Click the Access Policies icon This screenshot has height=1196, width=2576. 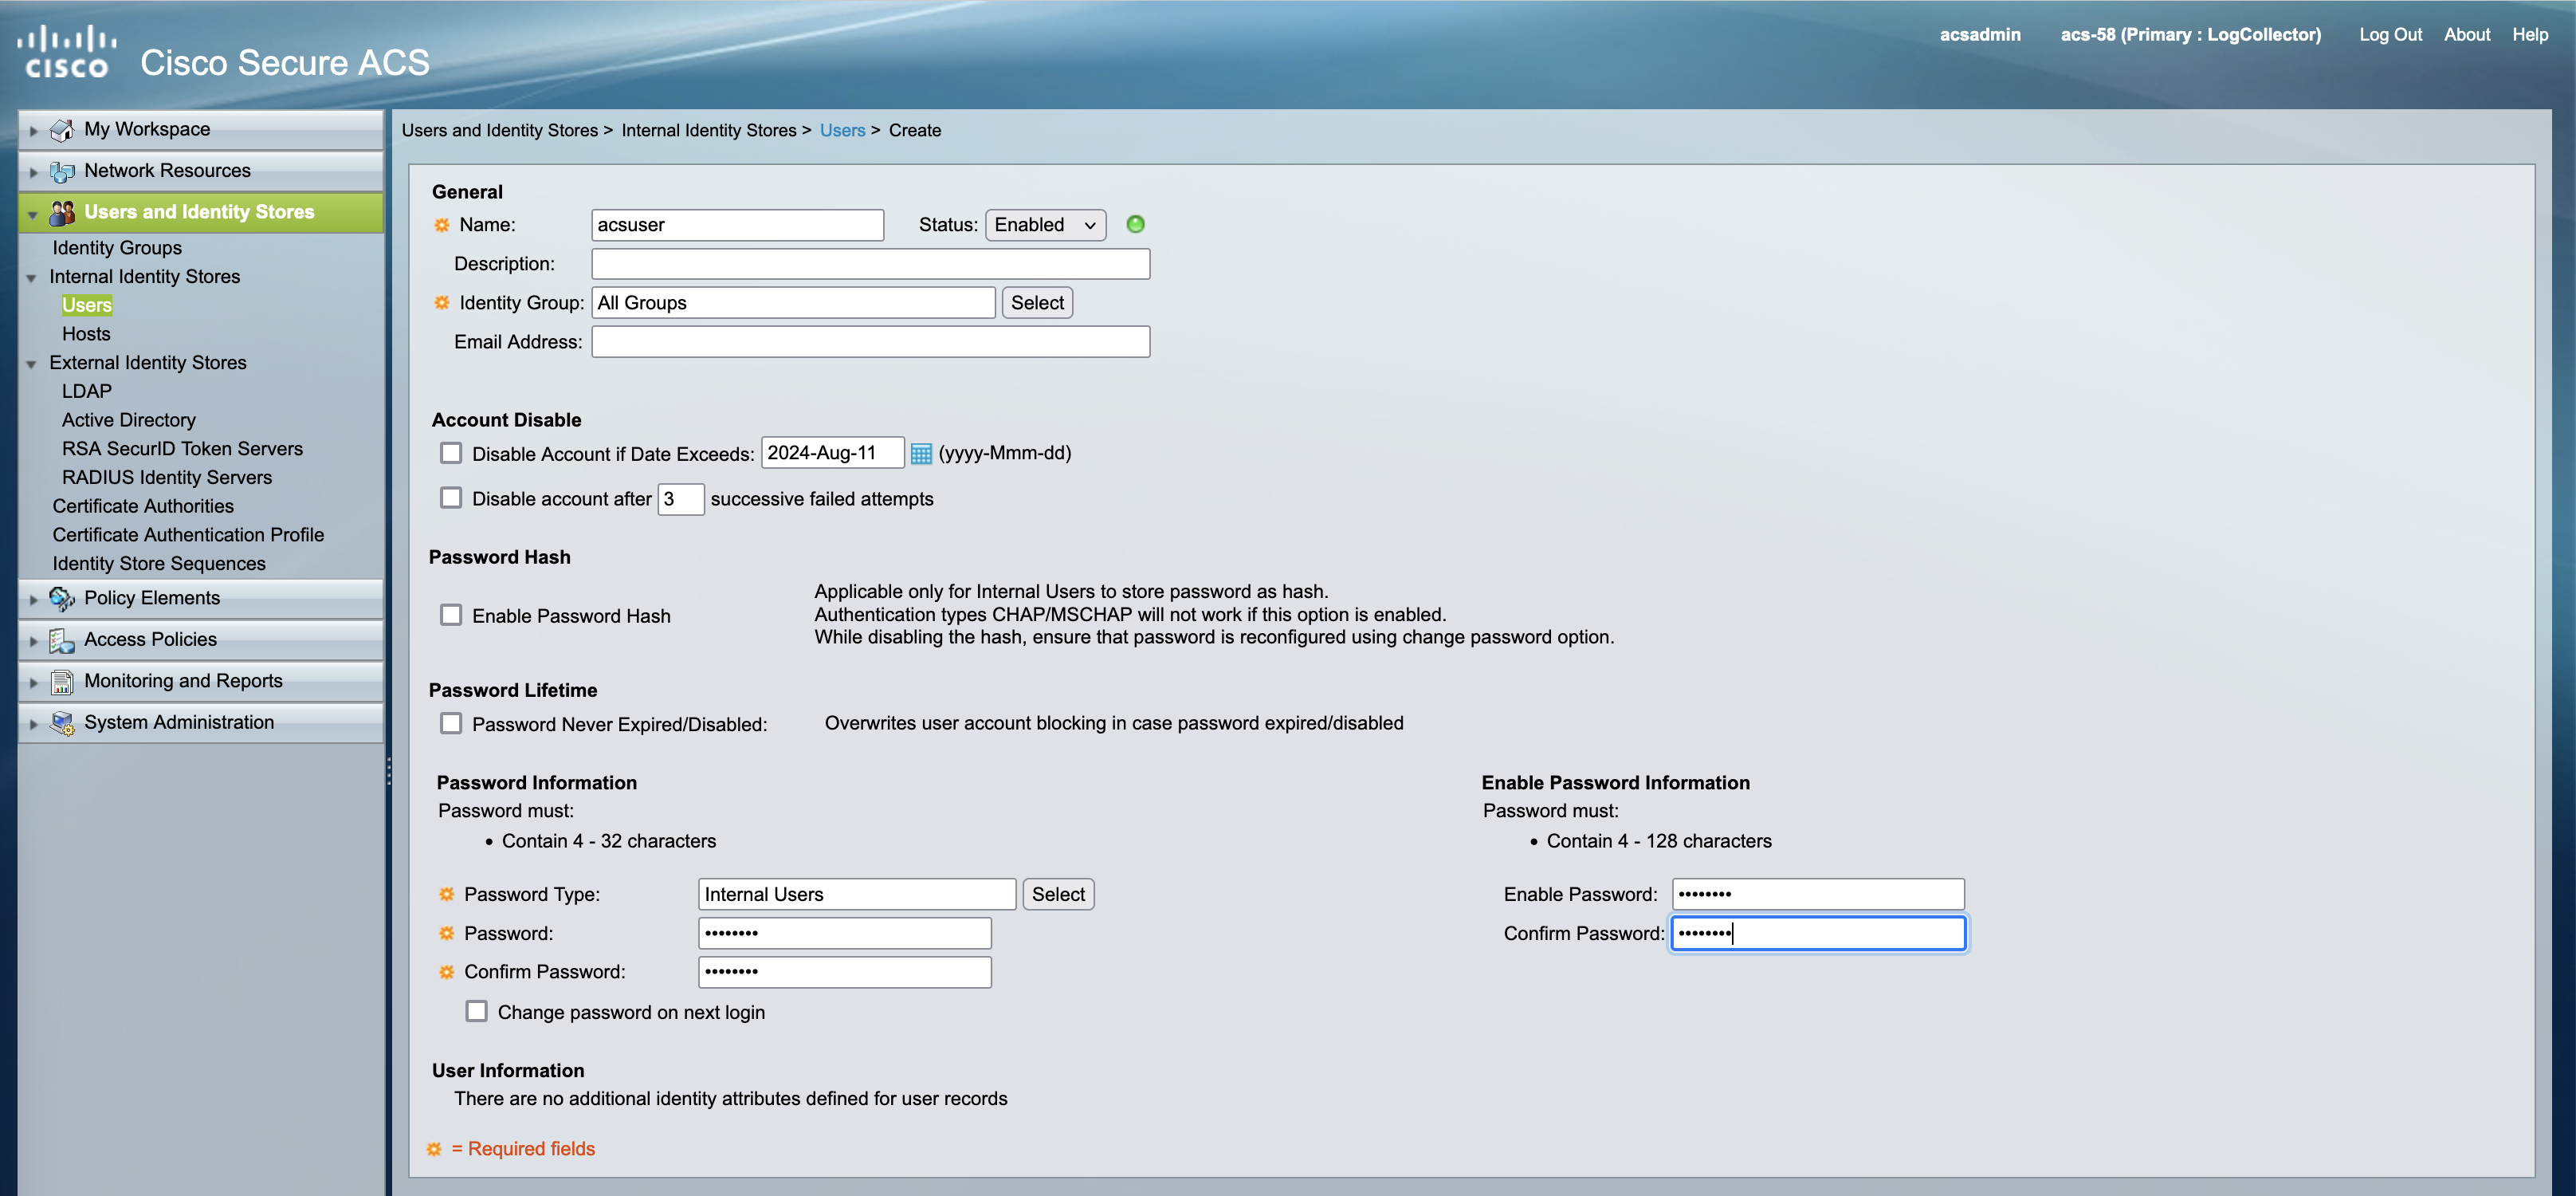click(62, 640)
